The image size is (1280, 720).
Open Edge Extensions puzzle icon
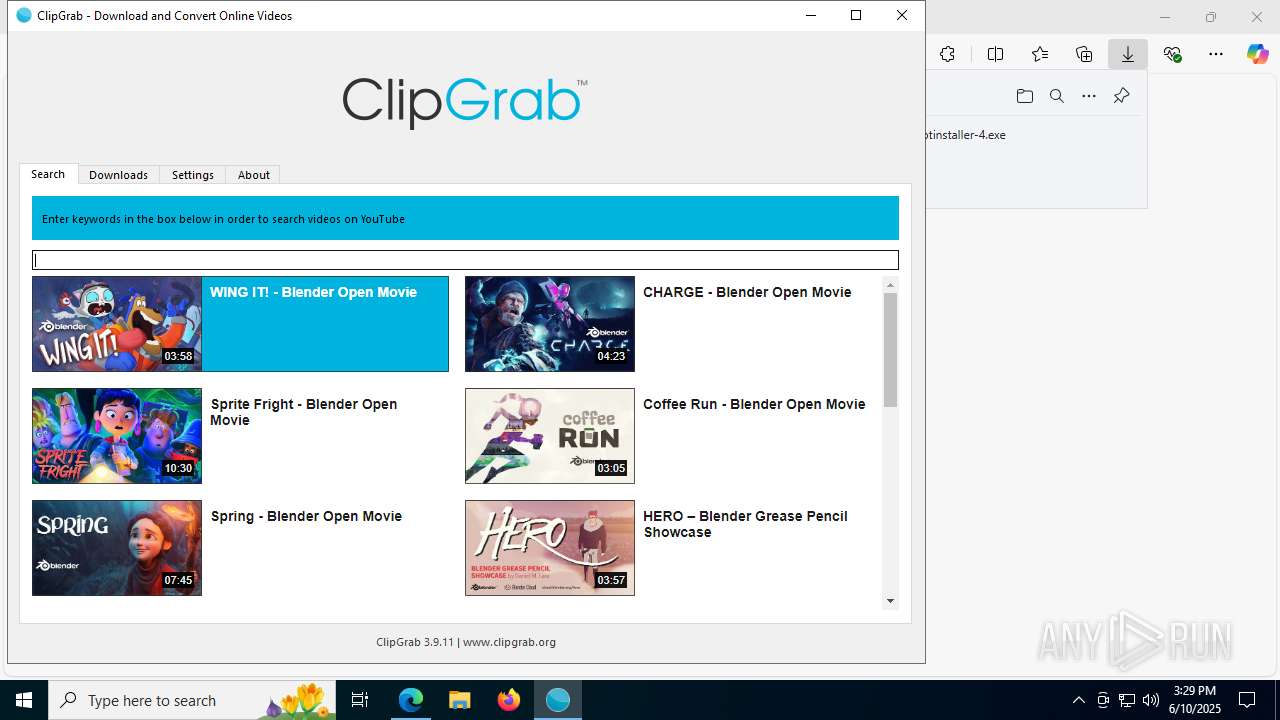pos(947,54)
